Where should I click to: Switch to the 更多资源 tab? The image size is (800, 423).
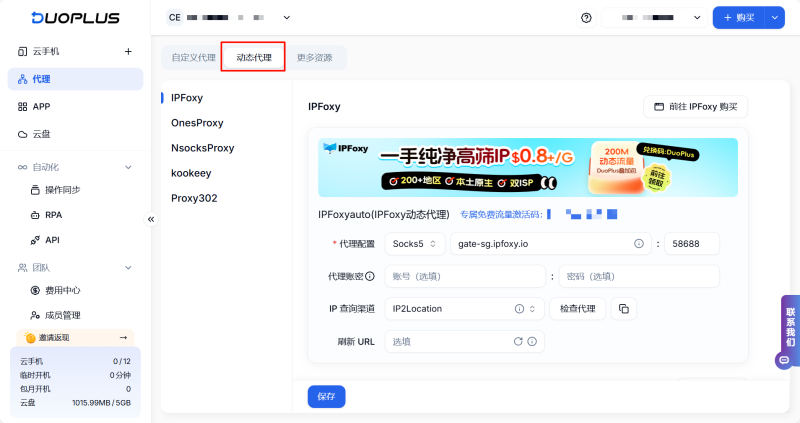tap(314, 58)
